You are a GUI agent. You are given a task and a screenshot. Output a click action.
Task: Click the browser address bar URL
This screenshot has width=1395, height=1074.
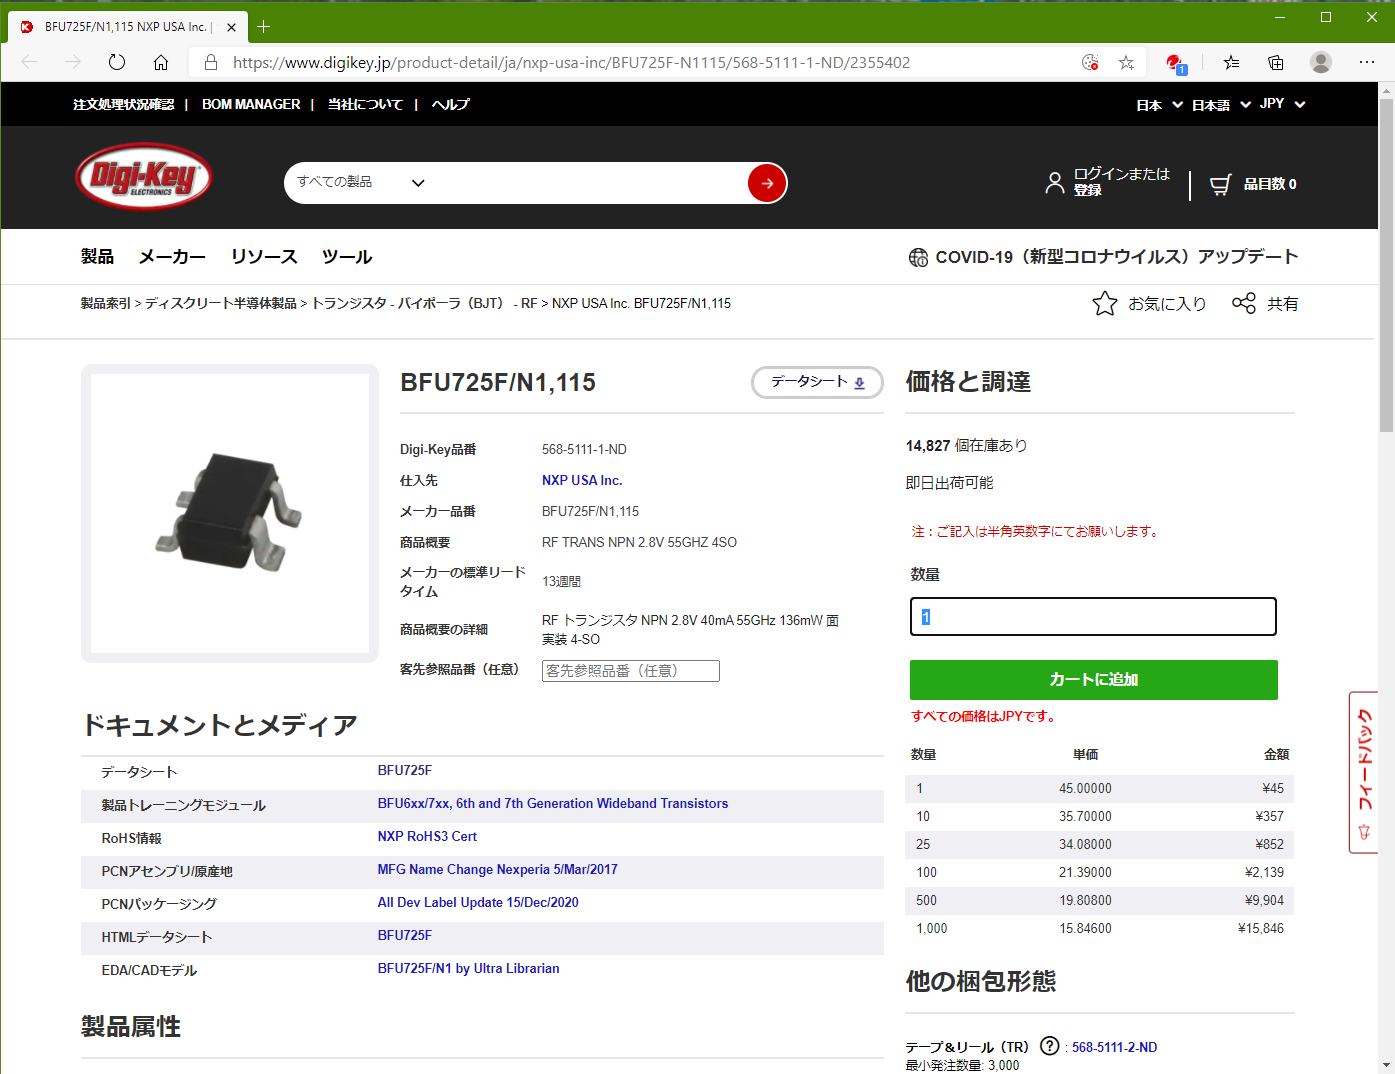(571, 62)
